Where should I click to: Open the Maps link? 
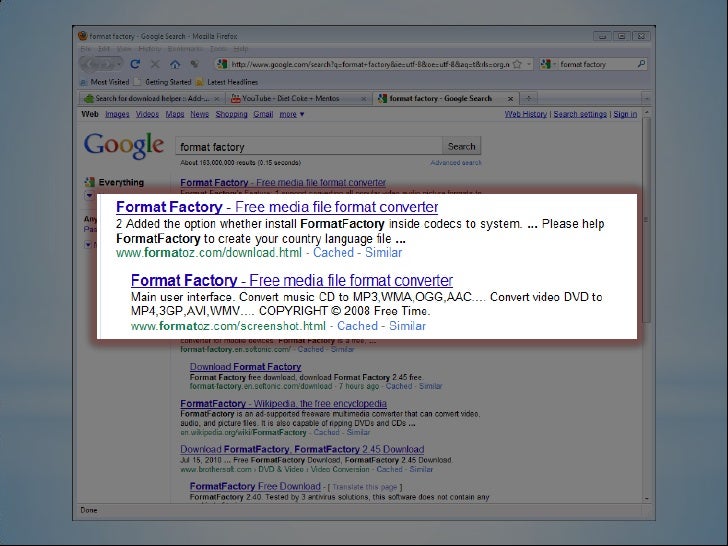coord(175,114)
